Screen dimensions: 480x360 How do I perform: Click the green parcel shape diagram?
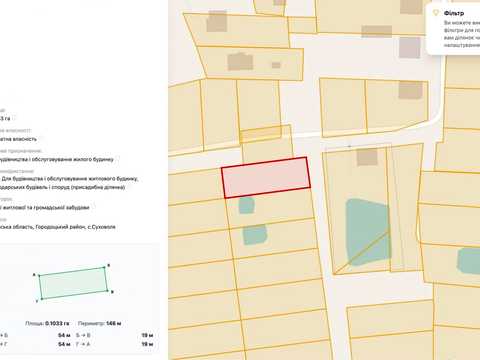(x=73, y=283)
